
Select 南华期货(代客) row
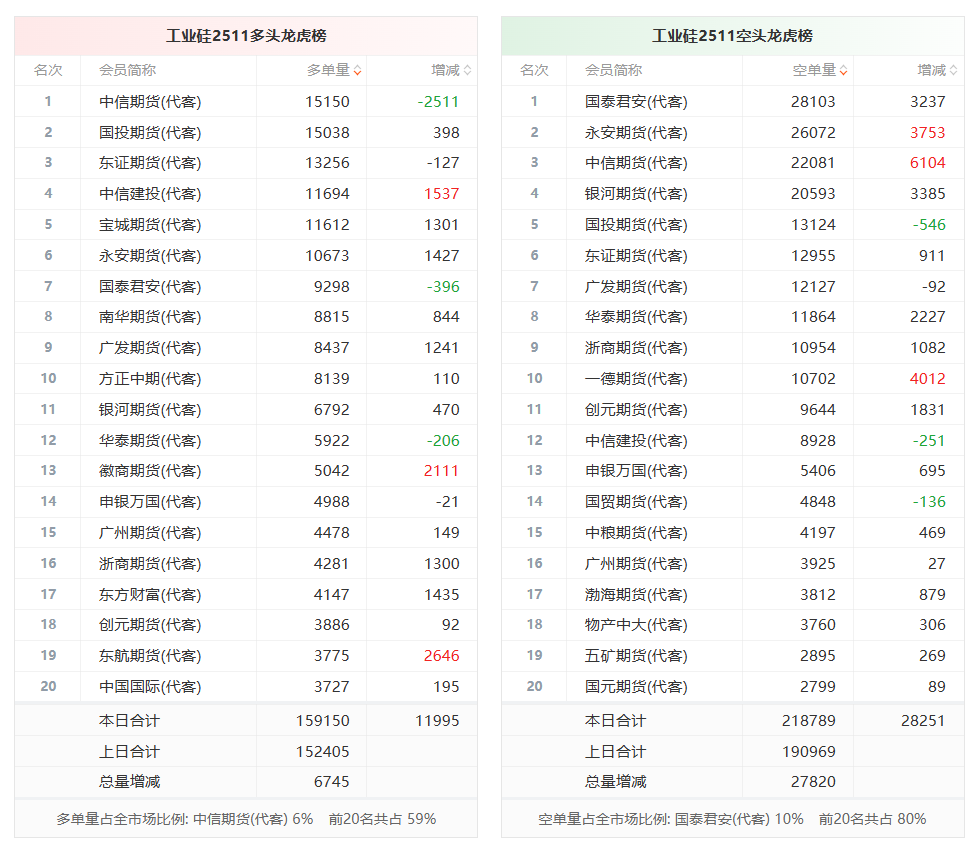point(246,317)
